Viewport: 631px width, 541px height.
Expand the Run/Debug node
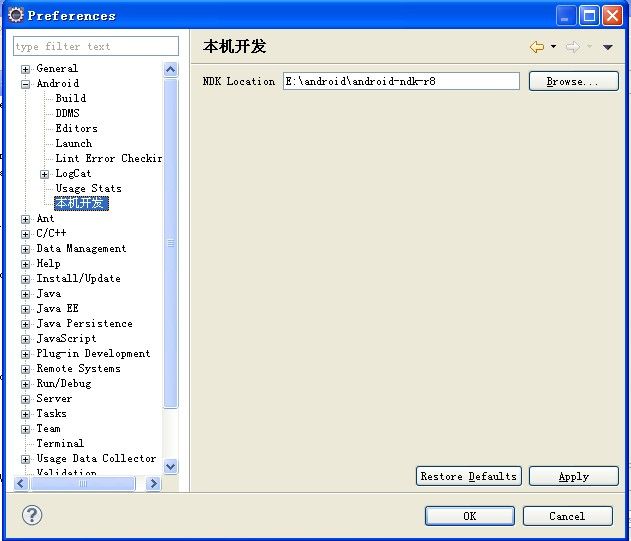click(25, 384)
